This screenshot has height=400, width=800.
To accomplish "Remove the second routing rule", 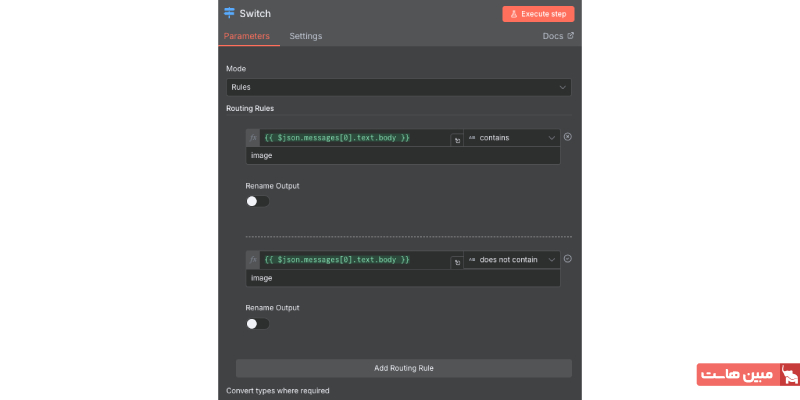I will [x=568, y=259].
